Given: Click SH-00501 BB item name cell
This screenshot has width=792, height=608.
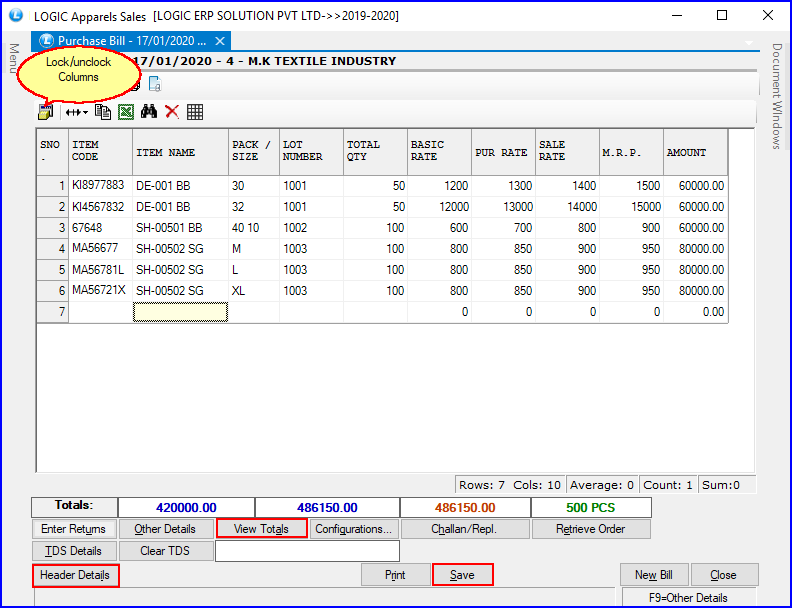Looking at the screenshot, I should click(x=180, y=228).
